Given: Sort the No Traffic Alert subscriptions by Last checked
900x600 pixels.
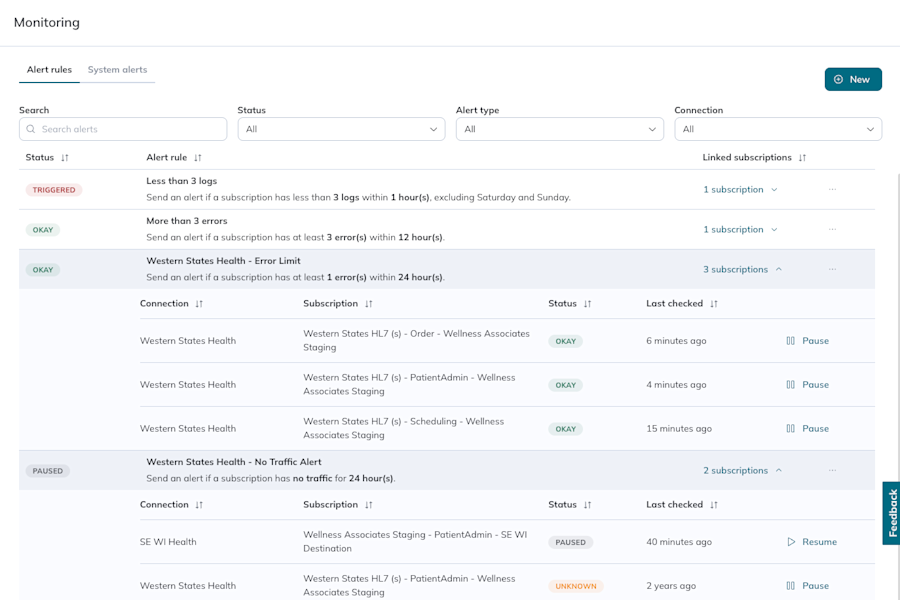Looking at the screenshot, I should [713, 505].
